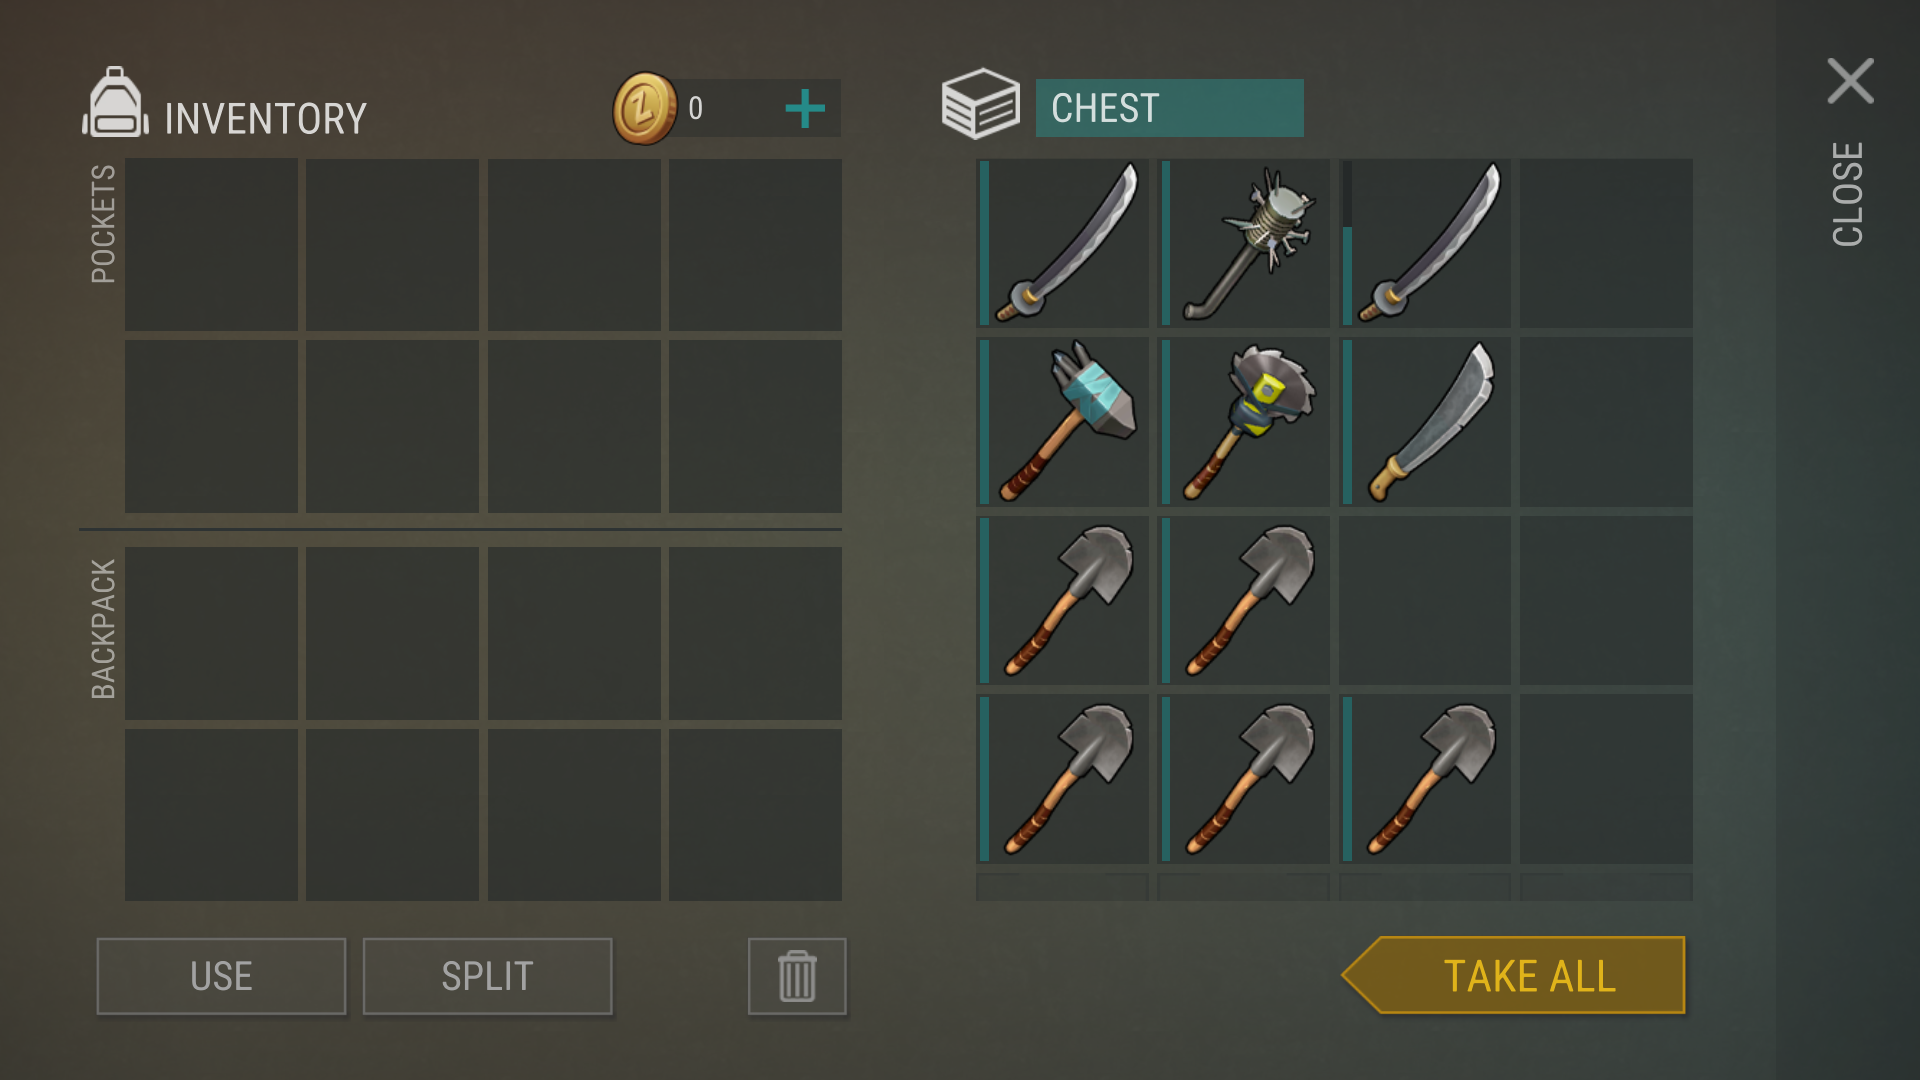Image resolution: width=1920 pixels, height=1080 pixels.
Task: Close the chest window with X
Action: 1850,81
